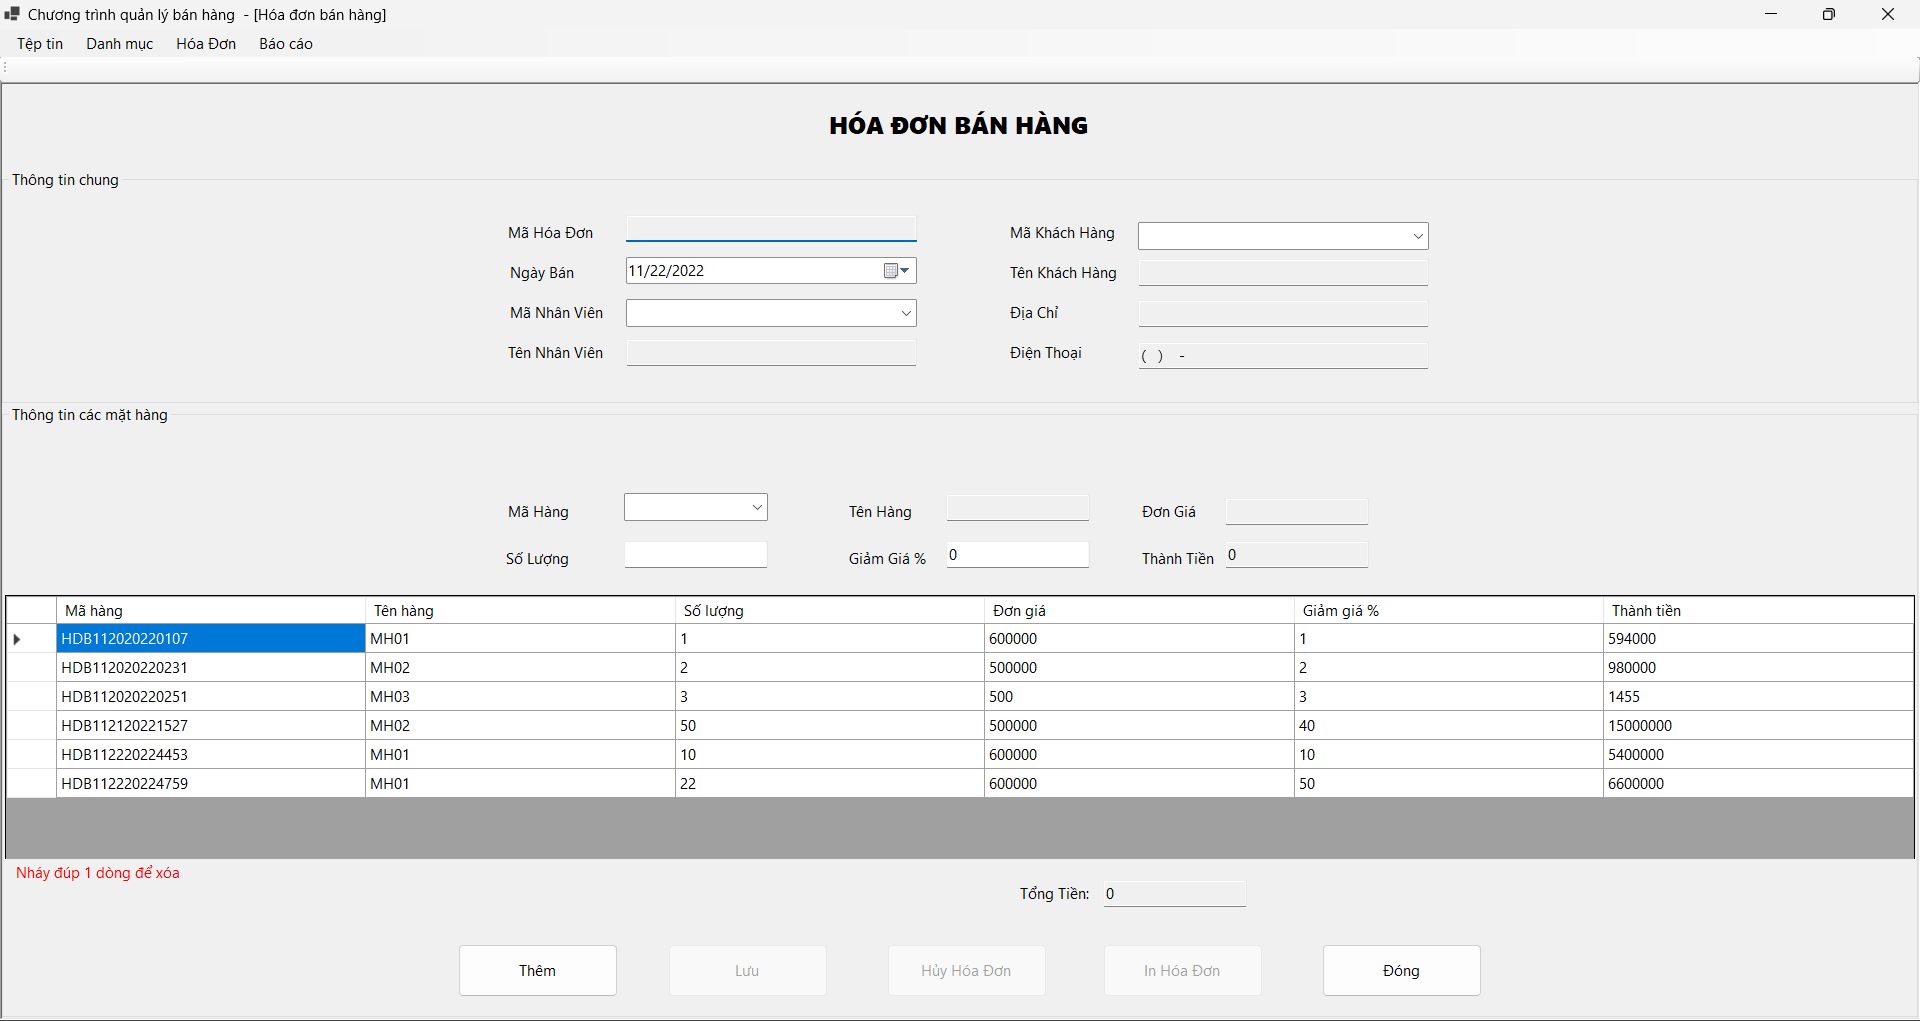
Task: Click the Lưu button
Action: pos(747,970)
